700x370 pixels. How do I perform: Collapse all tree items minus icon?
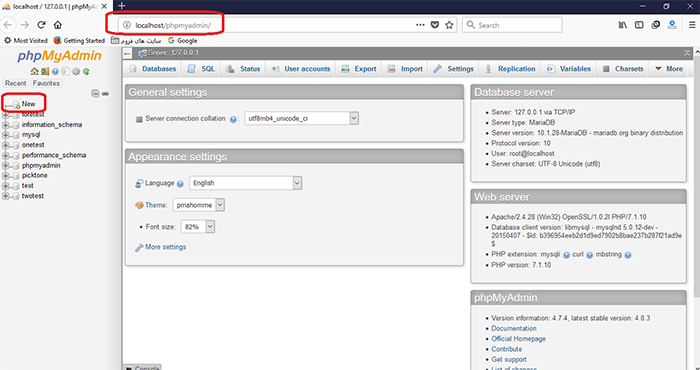point(95,94)
